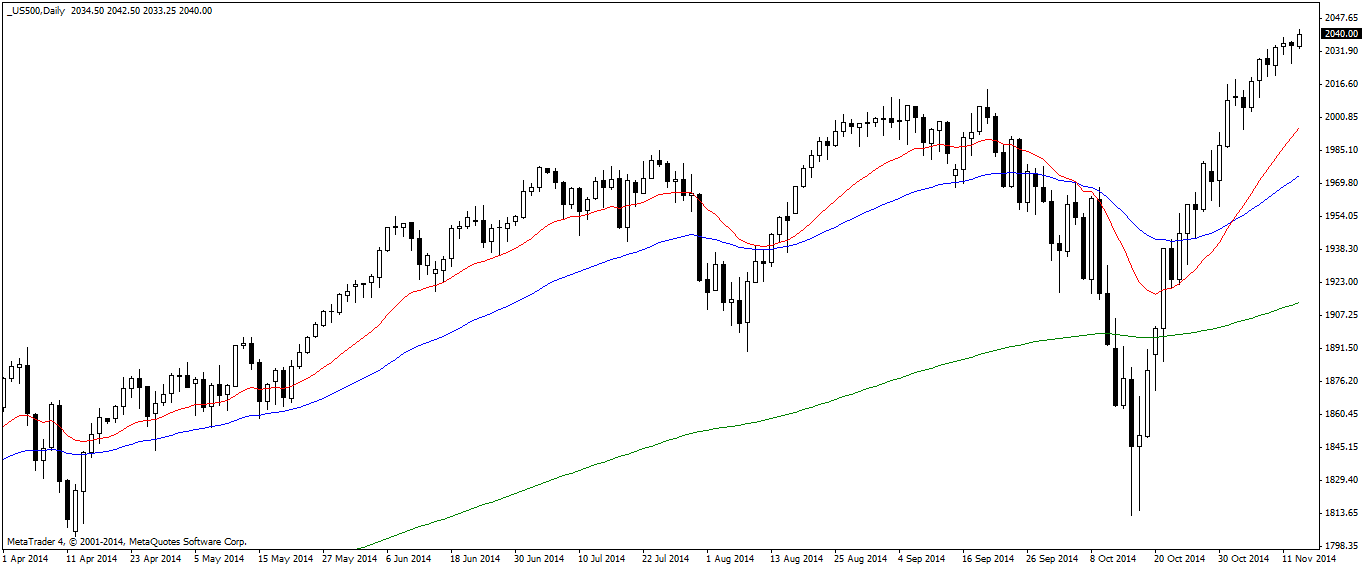The image size is (1362, 567).
Task: Select the 2031.90 price axis label
Action: tap(1341, 51)
